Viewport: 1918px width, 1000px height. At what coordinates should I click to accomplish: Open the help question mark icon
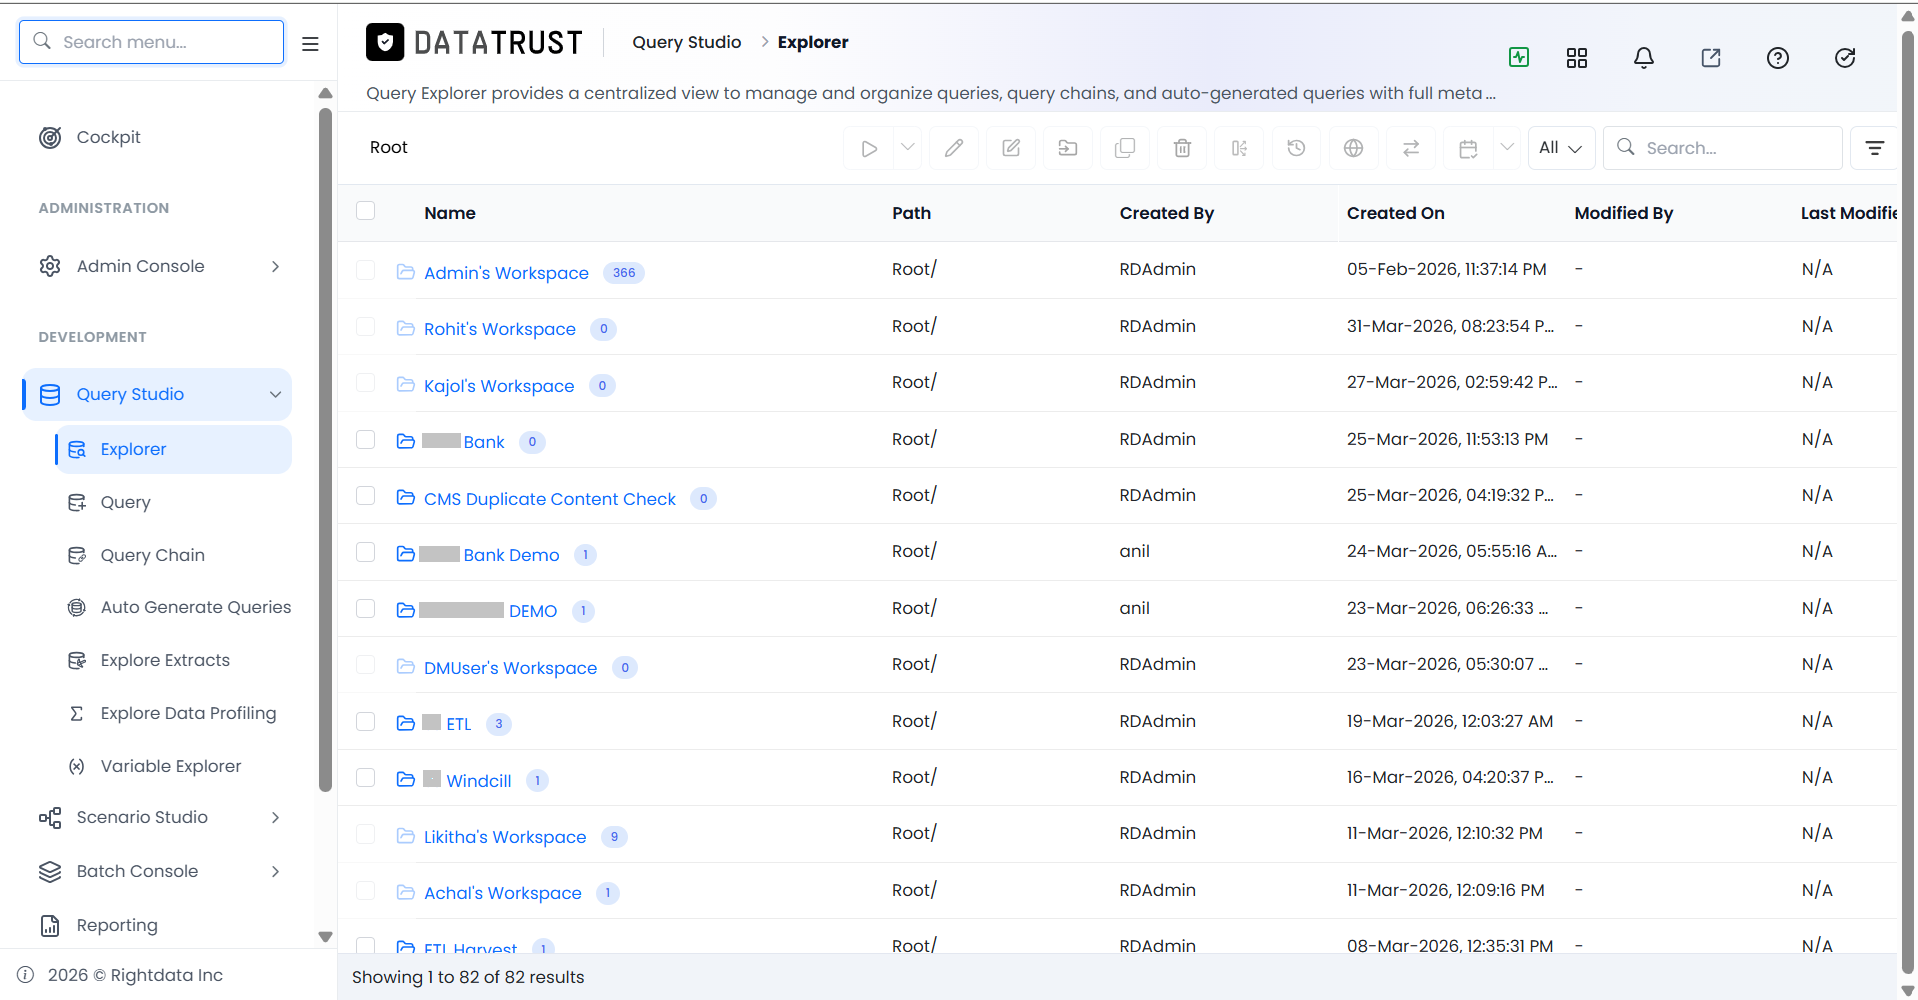(x=1778, y=58)
